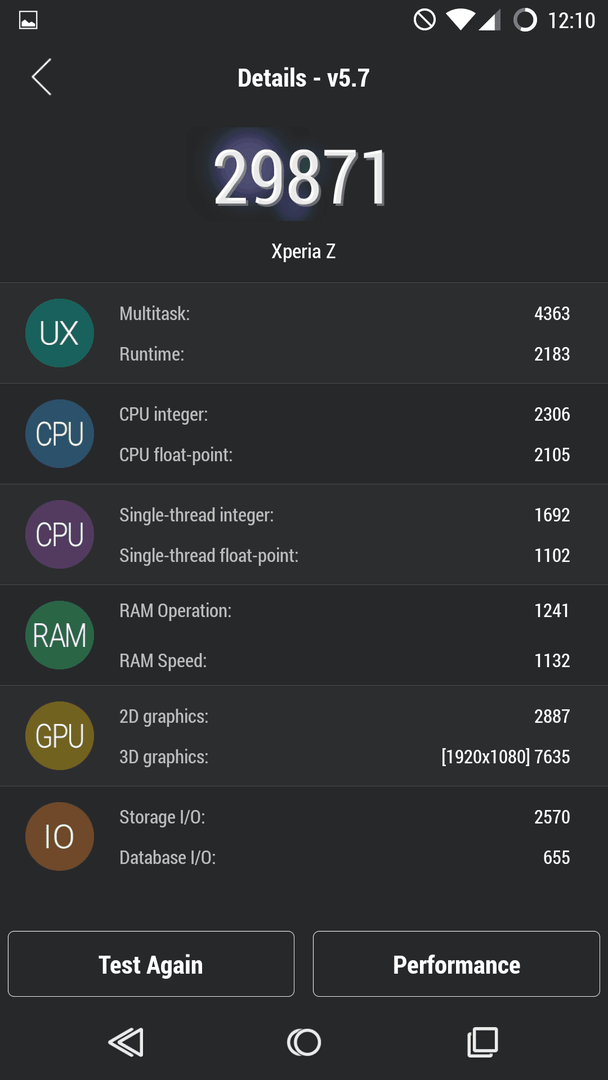The width and height of the screenshot is (608, 1080).
Task: Open the recent apps navigation button
Action: (483, 1042)
